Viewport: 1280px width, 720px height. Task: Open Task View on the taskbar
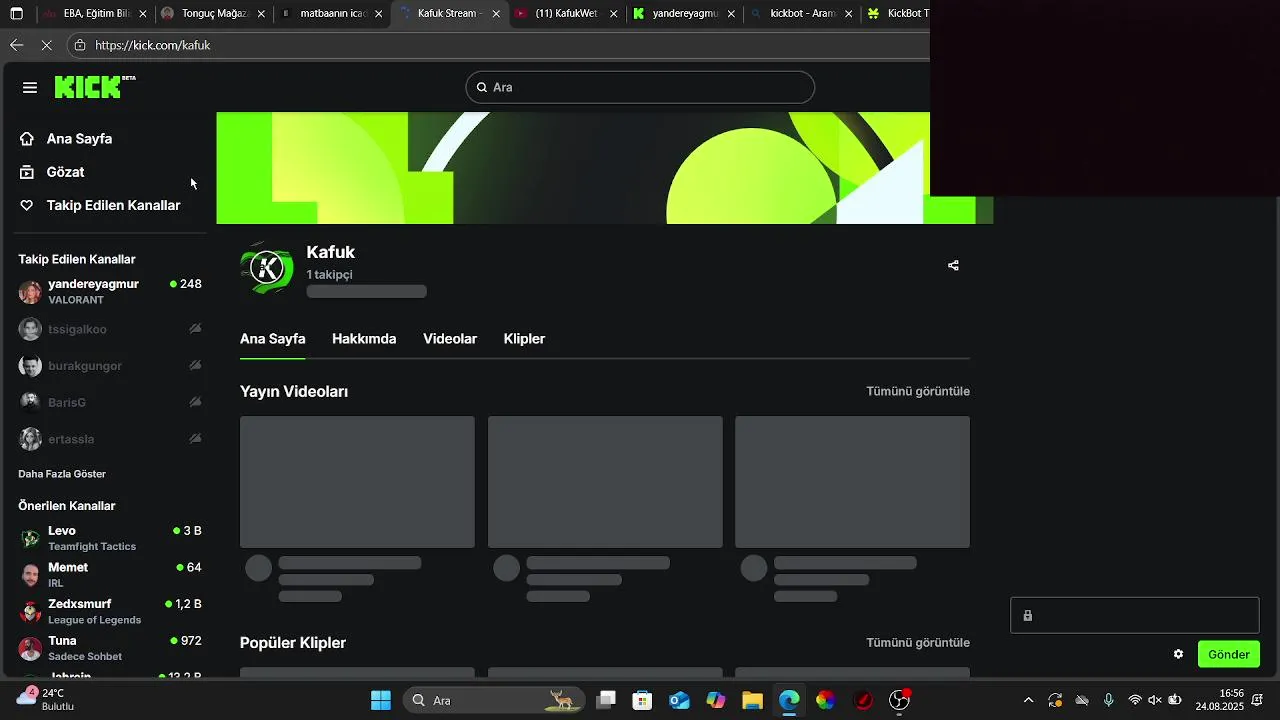[606, 700]
